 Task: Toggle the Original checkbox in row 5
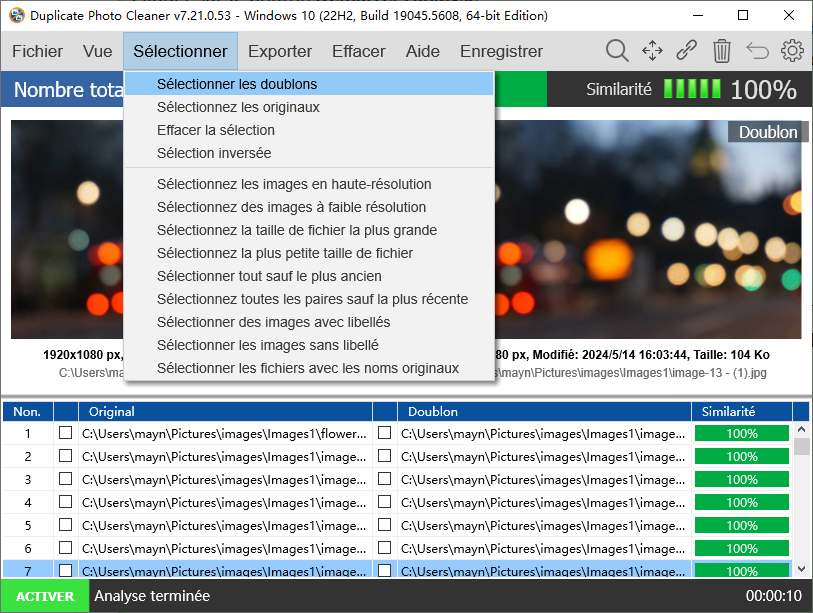click(66, 525)
